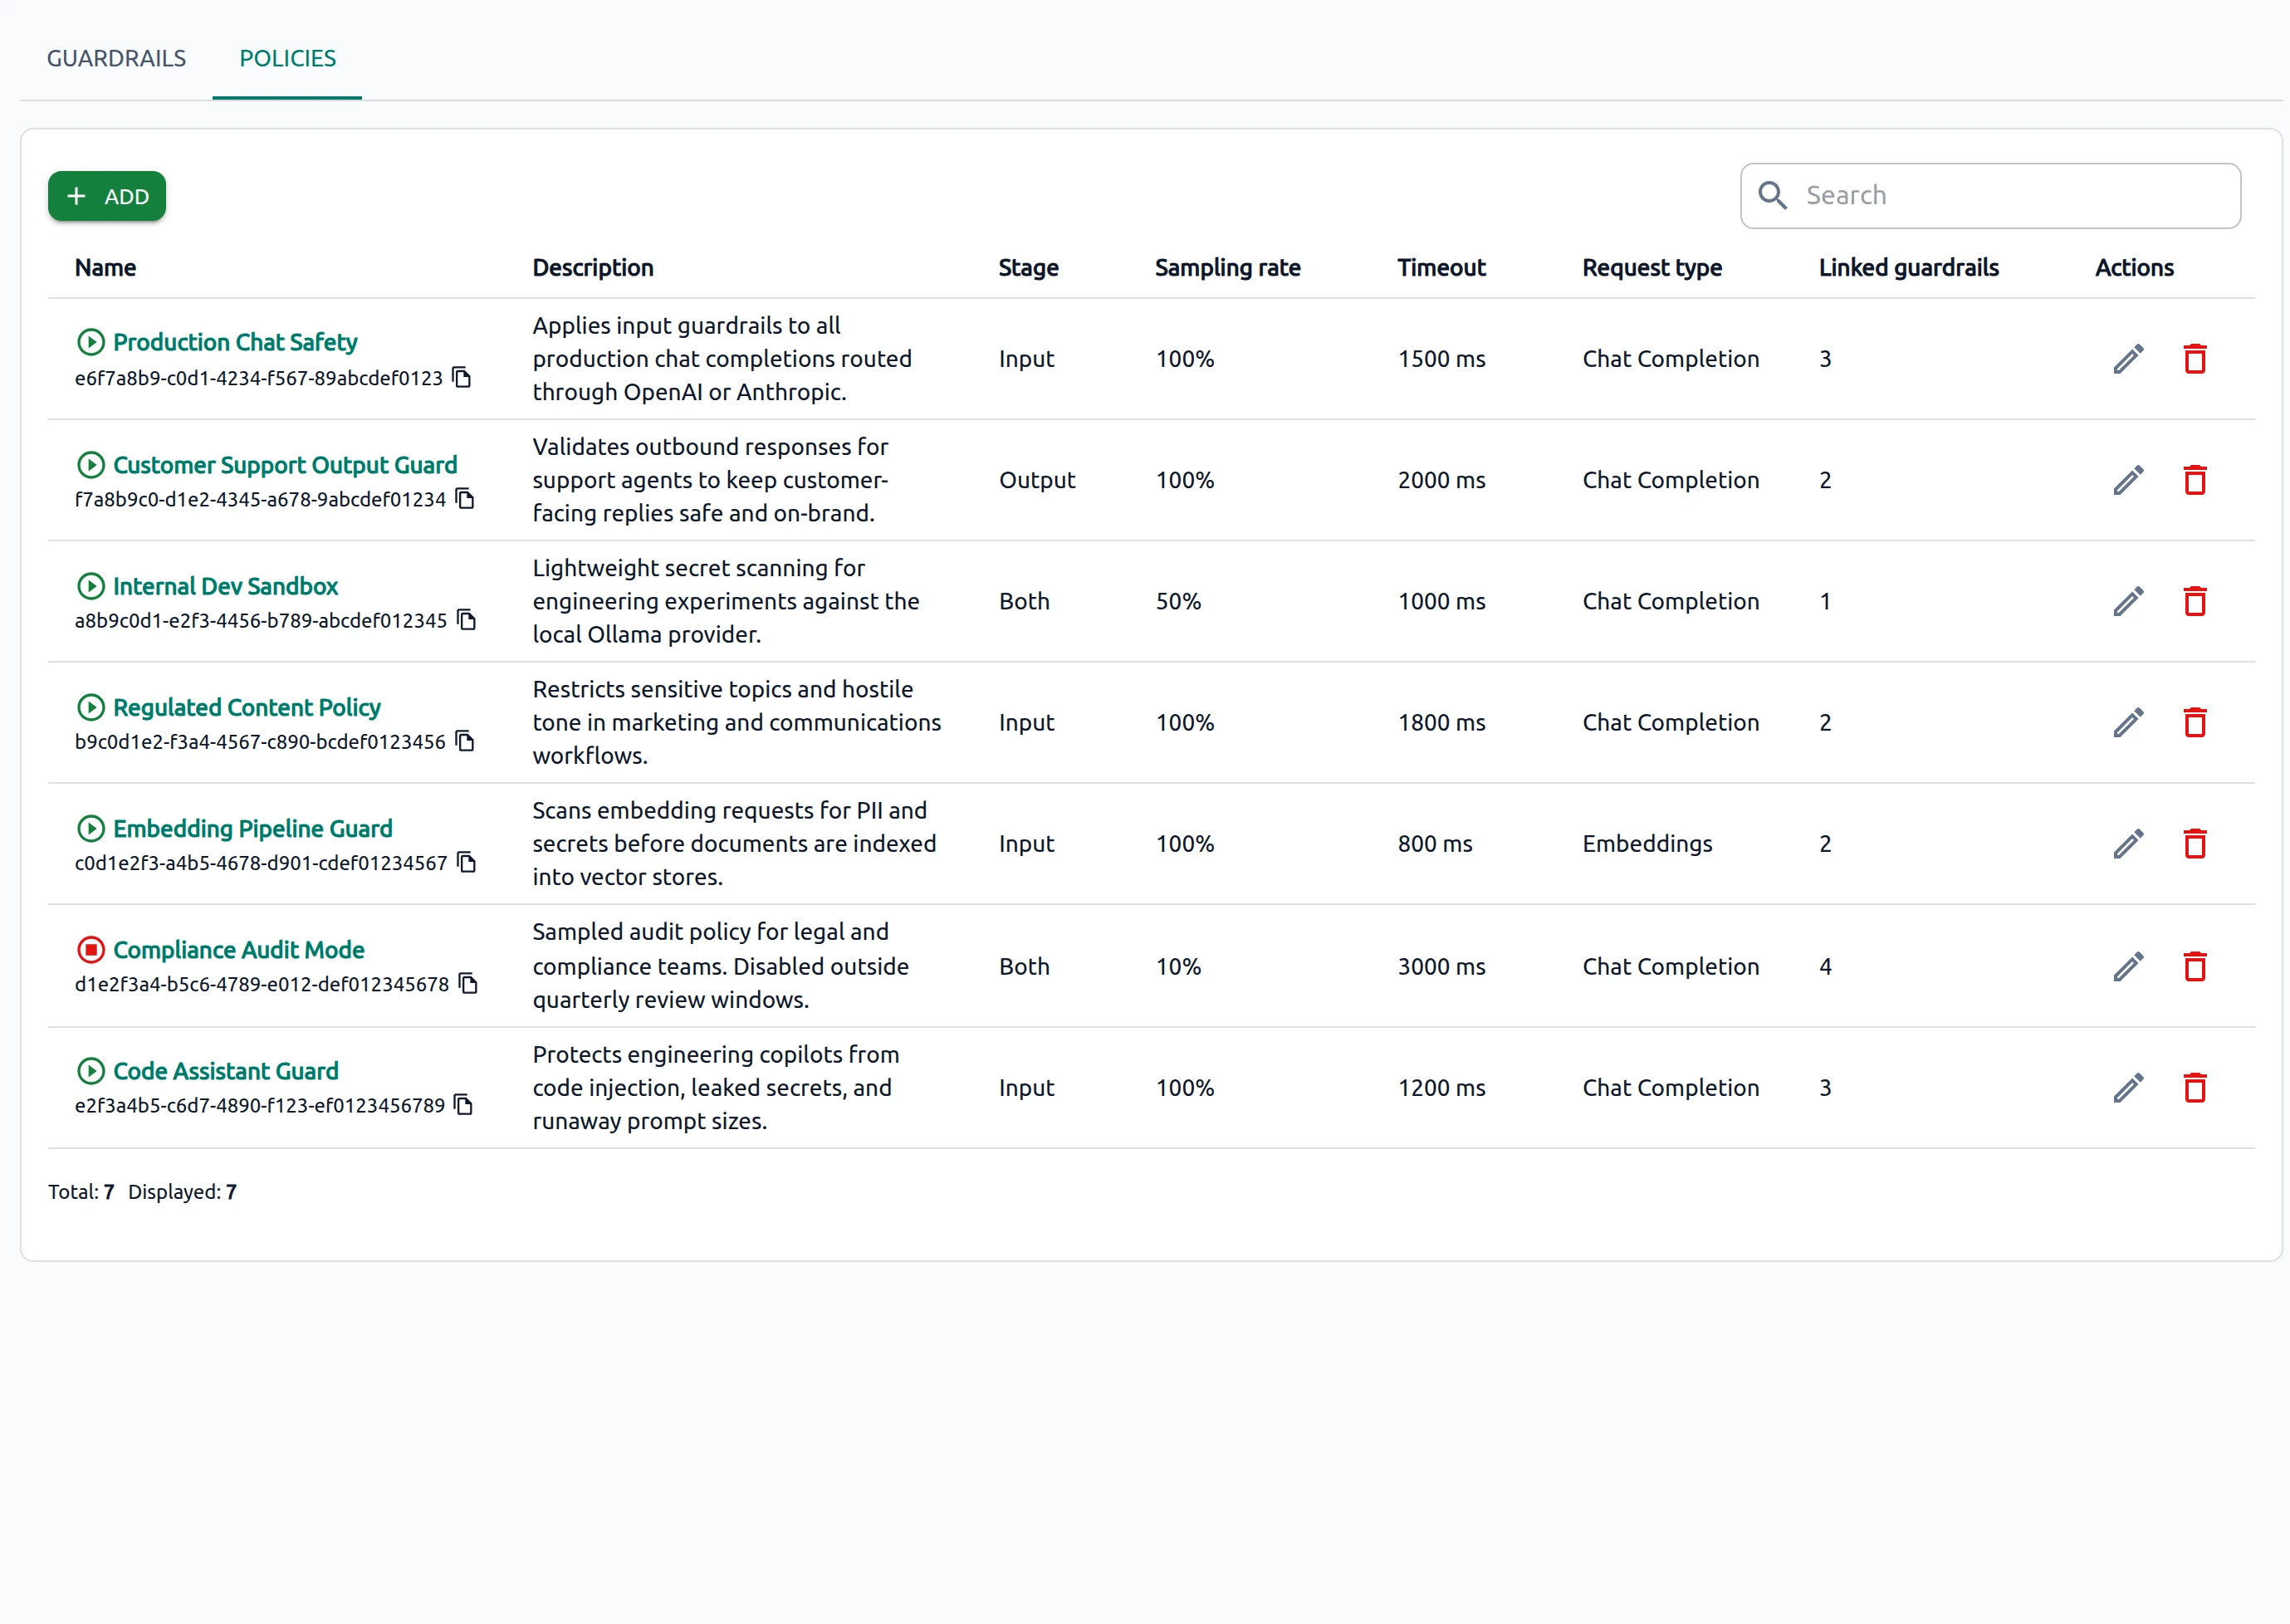Screen dimensions: 2290x1624
Task: Open the Production Chat Safety policy link
Action: pyautogui.click(x=235, y=342)
